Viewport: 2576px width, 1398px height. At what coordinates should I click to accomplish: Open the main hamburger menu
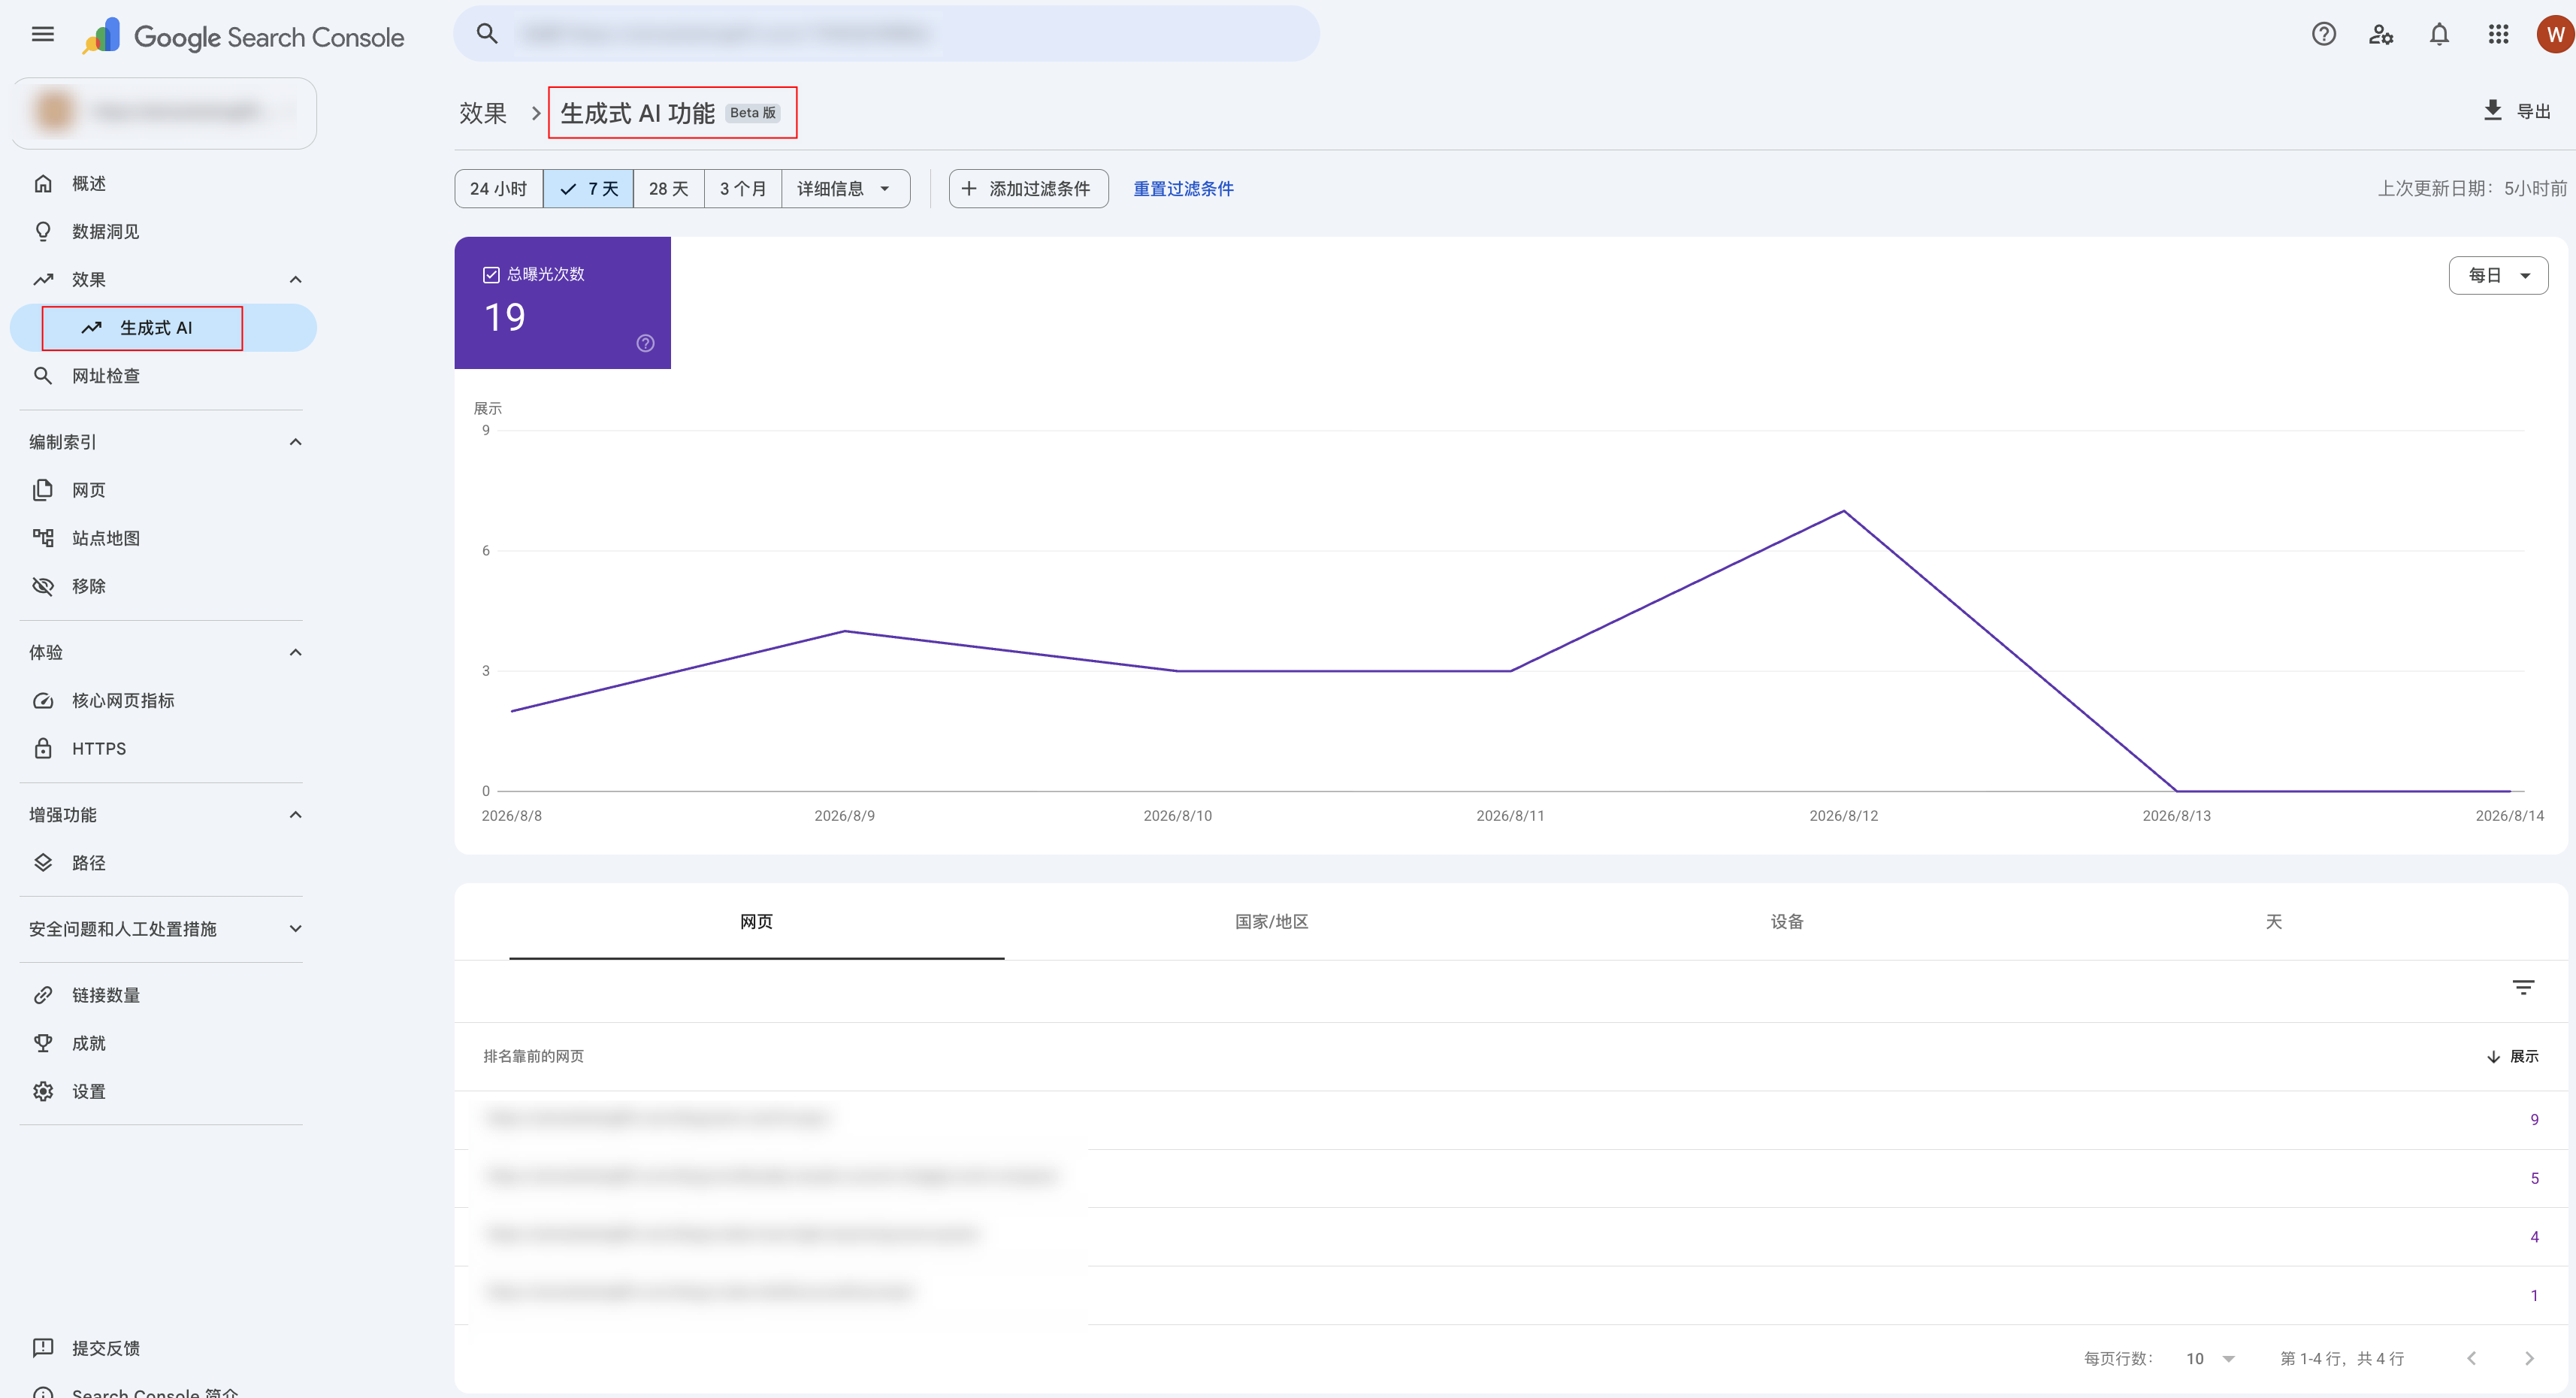43,35
